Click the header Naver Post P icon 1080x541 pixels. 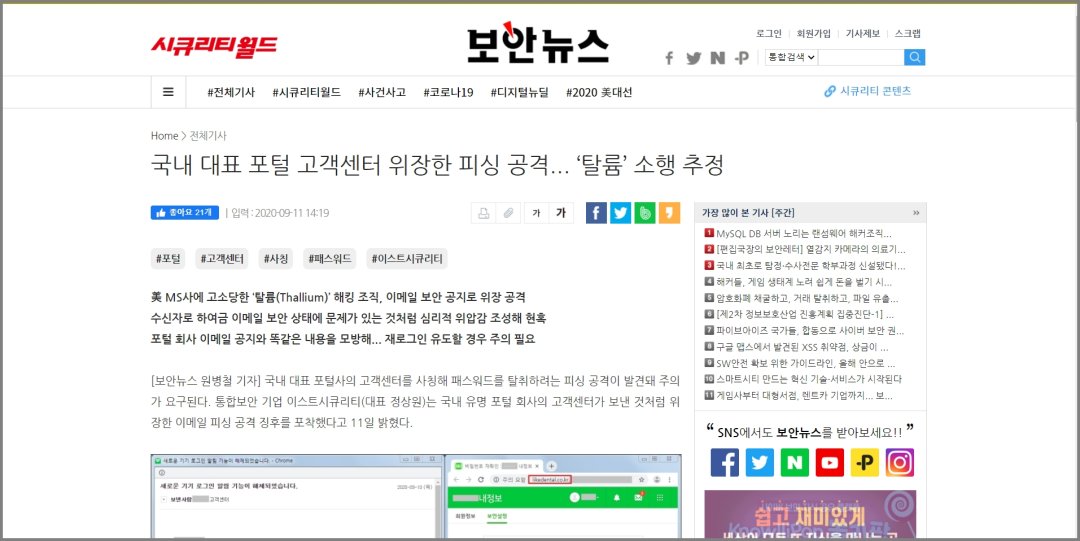742,58
